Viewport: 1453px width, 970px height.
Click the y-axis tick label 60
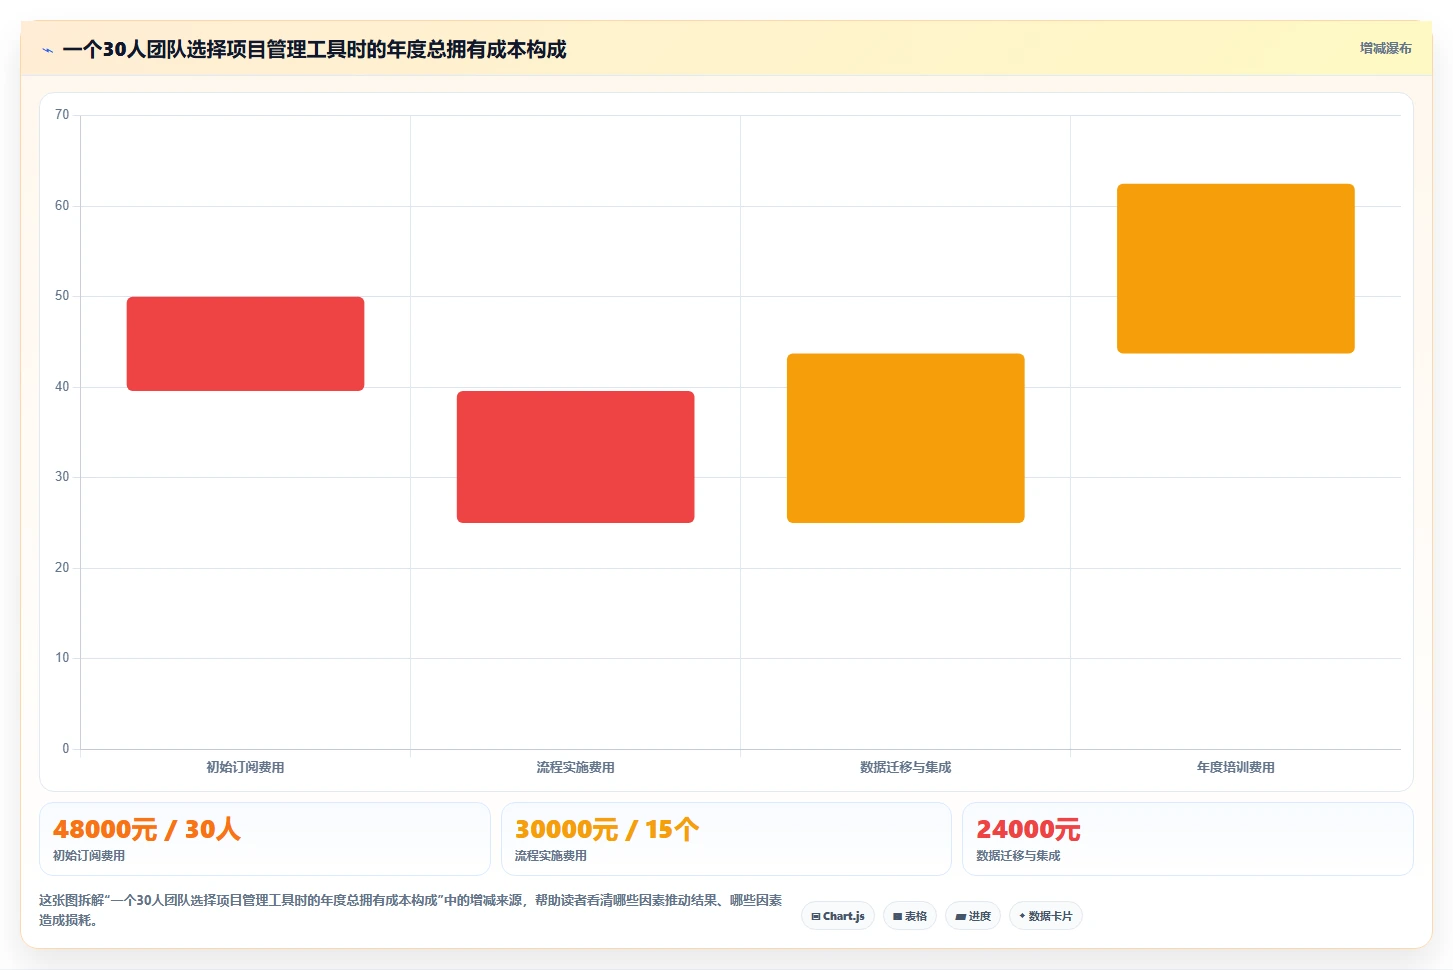coord(62,206)
